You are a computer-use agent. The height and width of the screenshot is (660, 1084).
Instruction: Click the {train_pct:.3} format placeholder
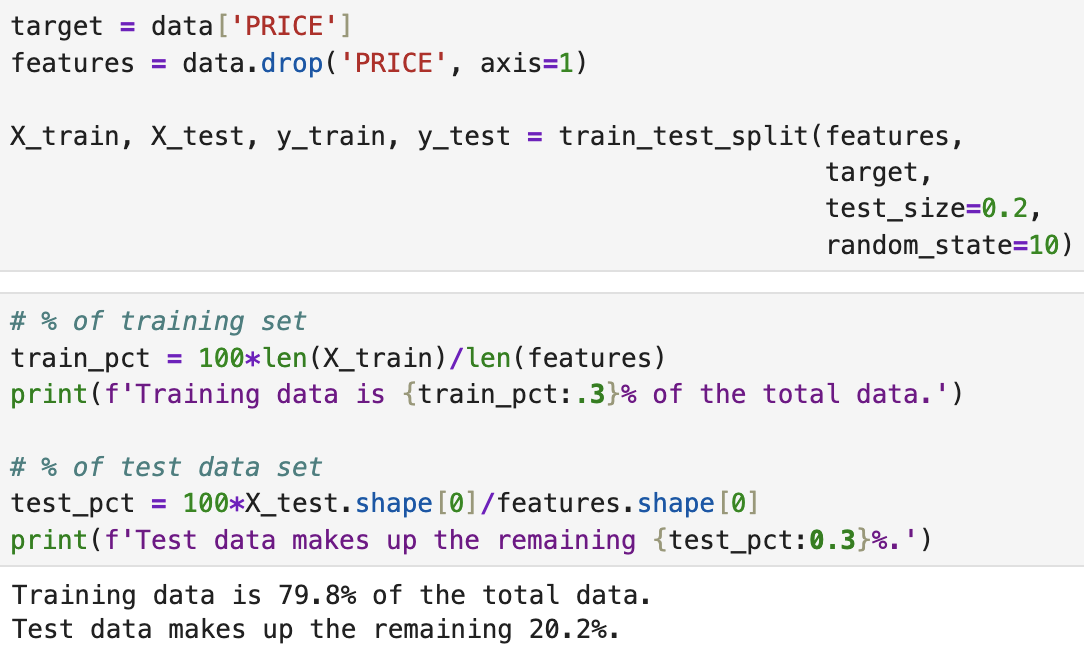pyautogui.click(x=511, y=394)
